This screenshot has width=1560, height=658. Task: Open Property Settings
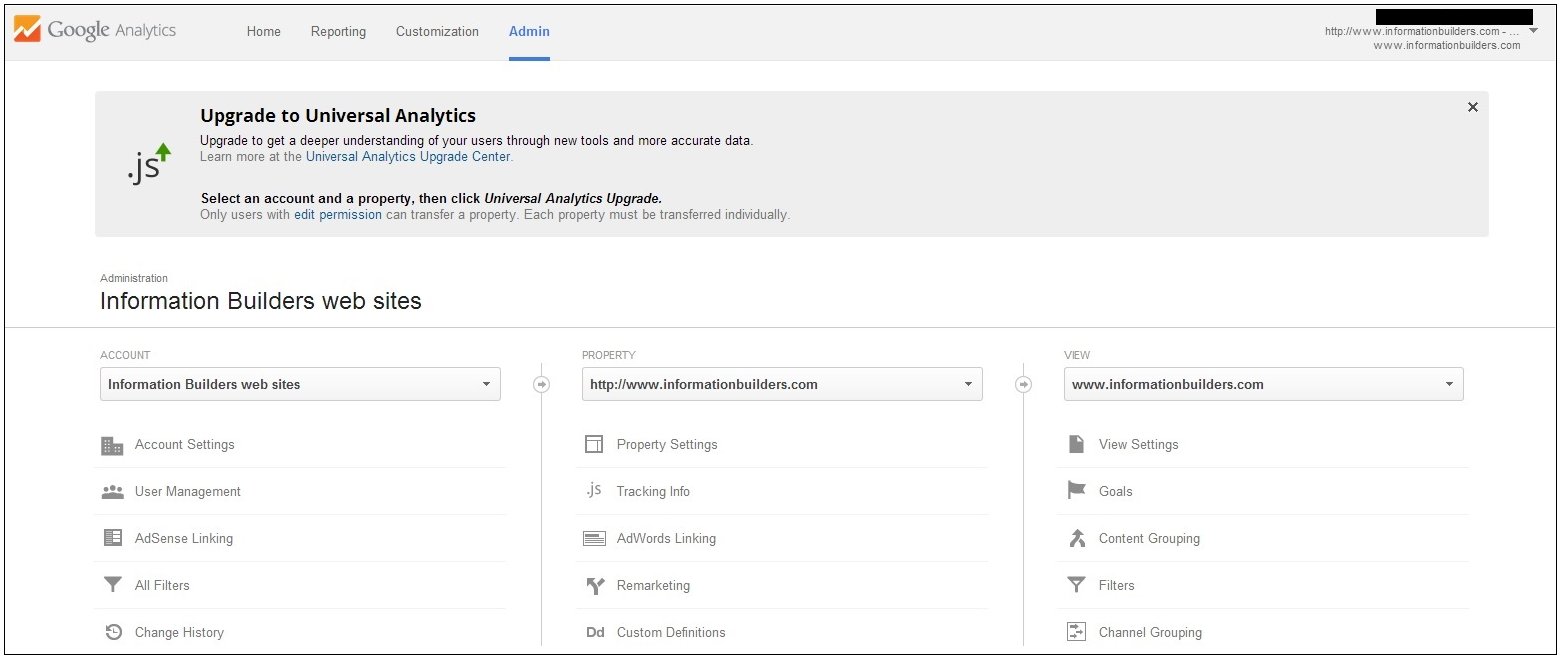667,444
